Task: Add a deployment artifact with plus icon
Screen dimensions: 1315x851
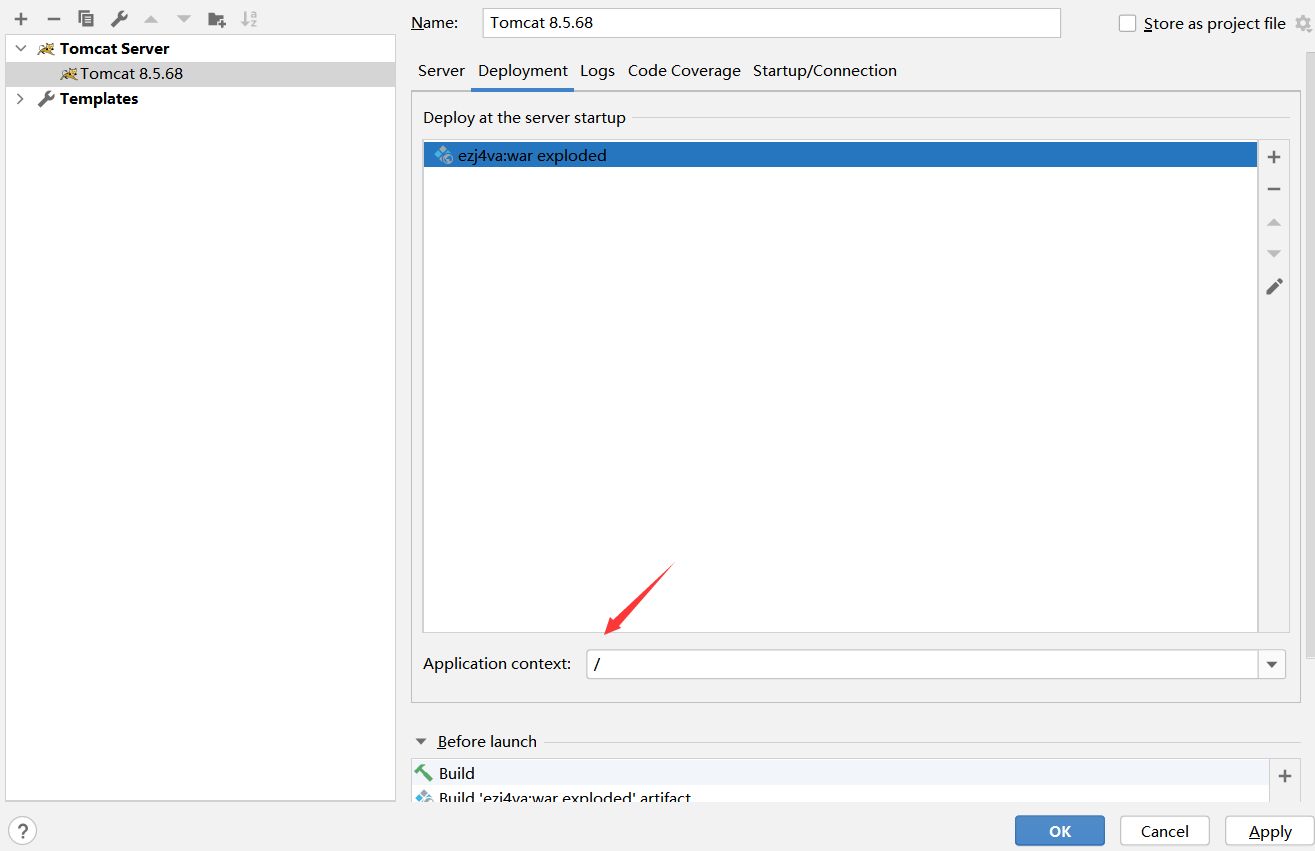Action: (x=1274, y=157)
